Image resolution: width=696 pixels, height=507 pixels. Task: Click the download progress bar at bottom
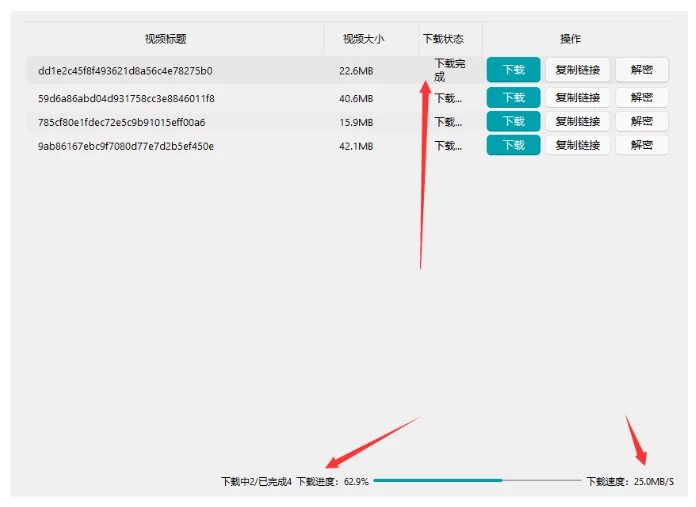click(x=476, y=481)
